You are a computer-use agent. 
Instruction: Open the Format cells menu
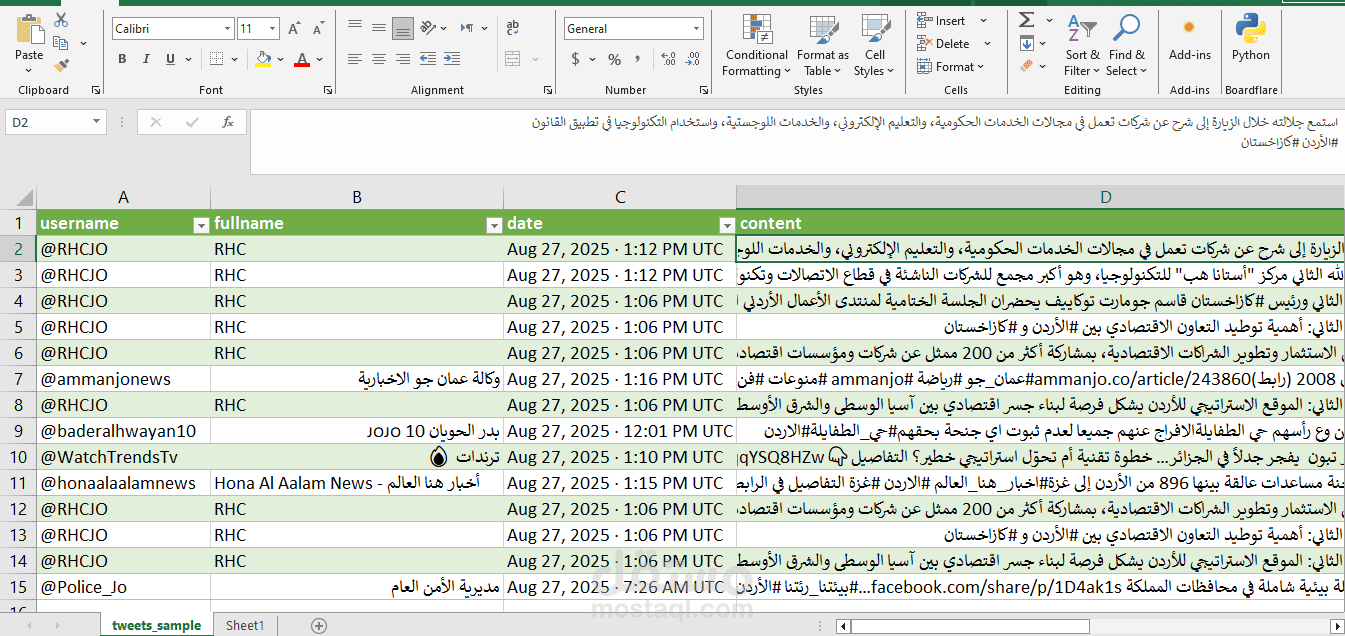point(952,66)
